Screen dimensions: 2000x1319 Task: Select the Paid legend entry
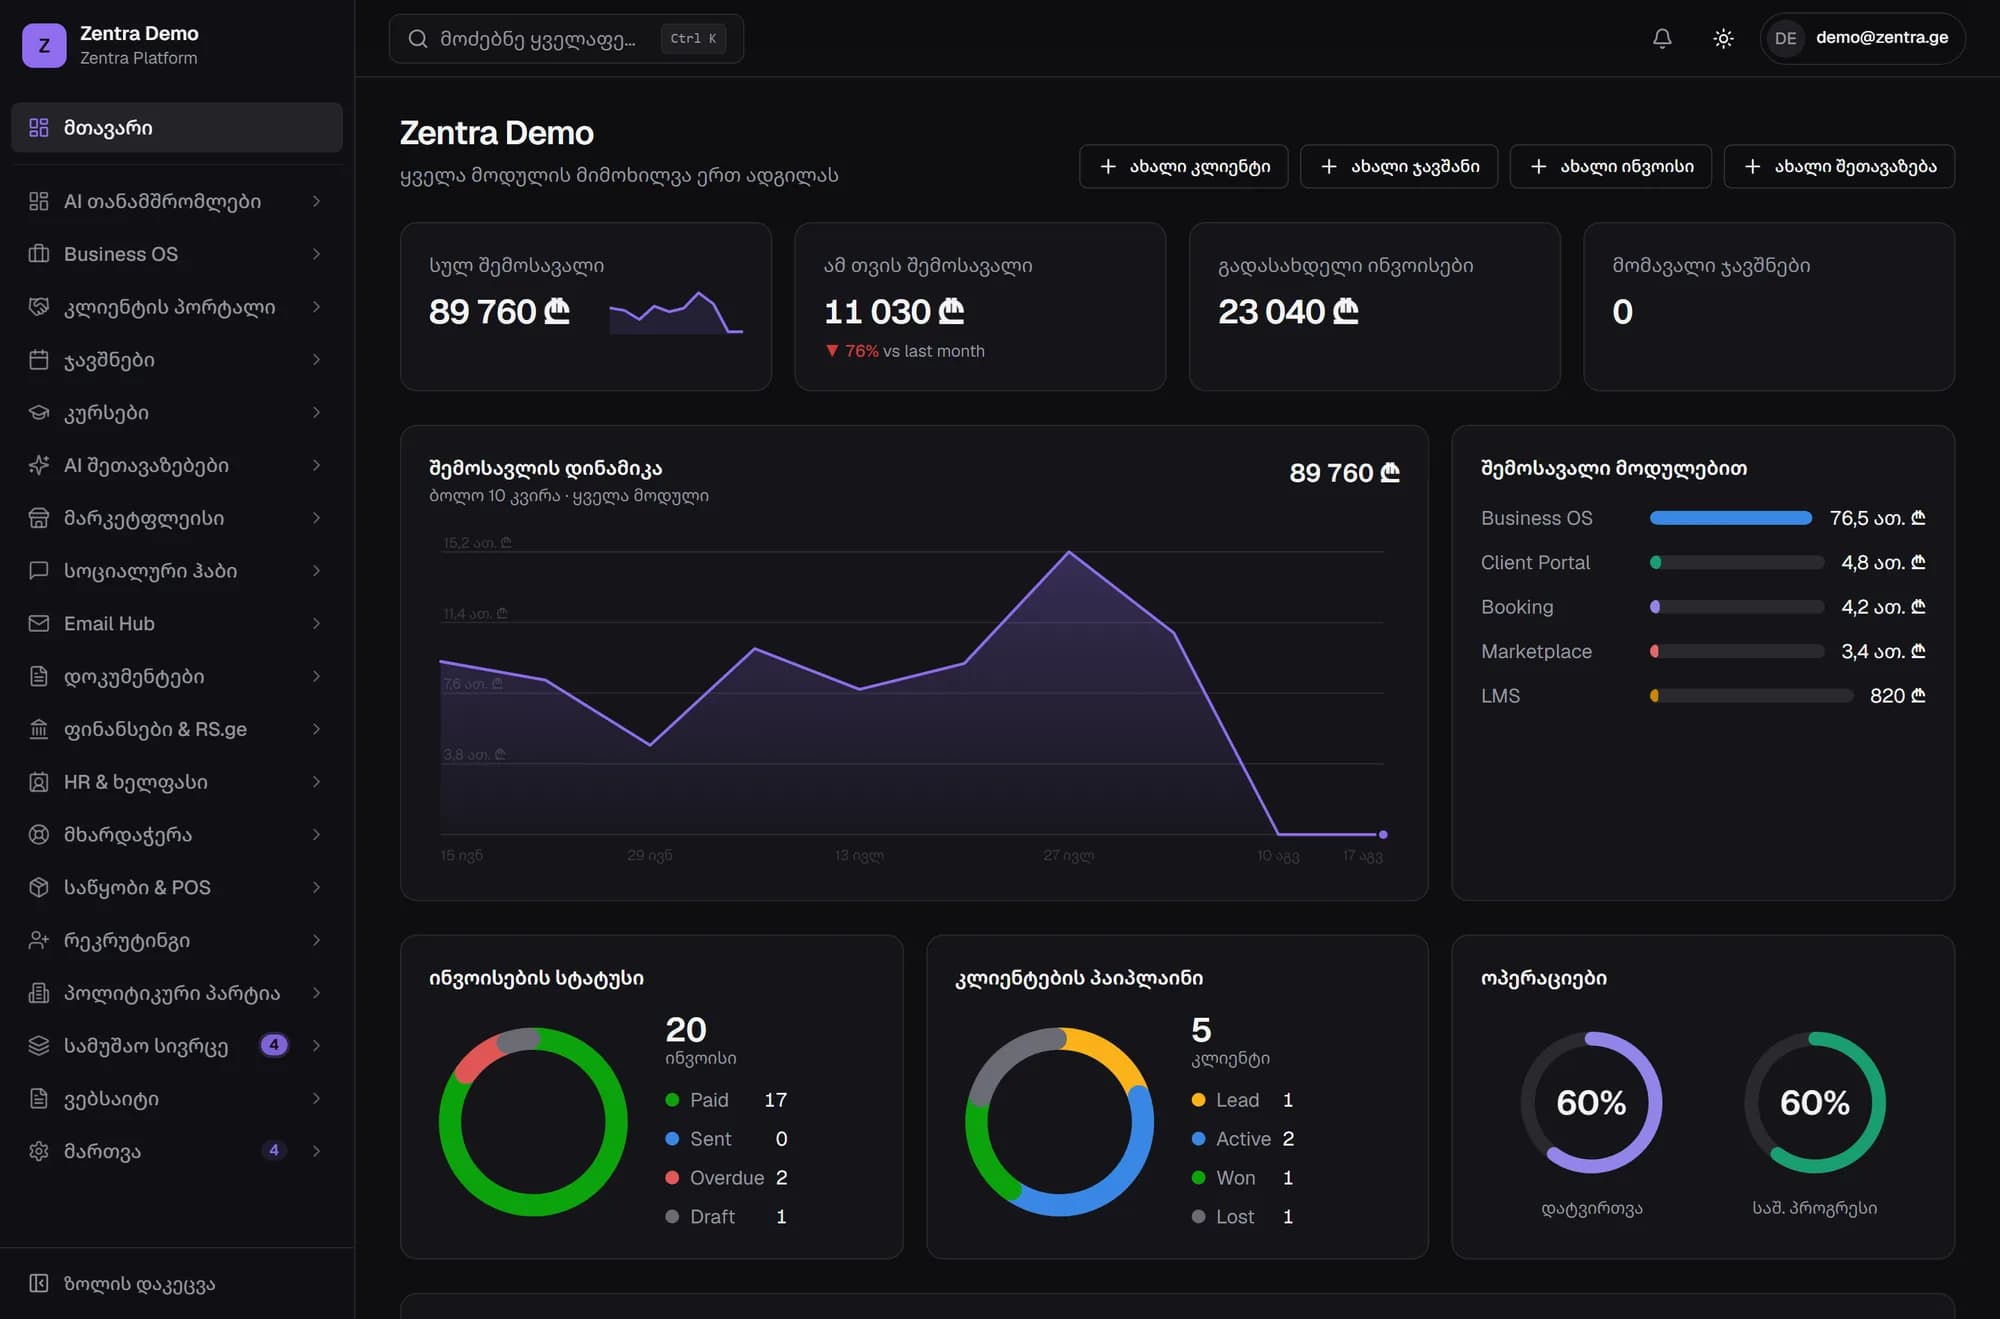(x=727, y=1100)
